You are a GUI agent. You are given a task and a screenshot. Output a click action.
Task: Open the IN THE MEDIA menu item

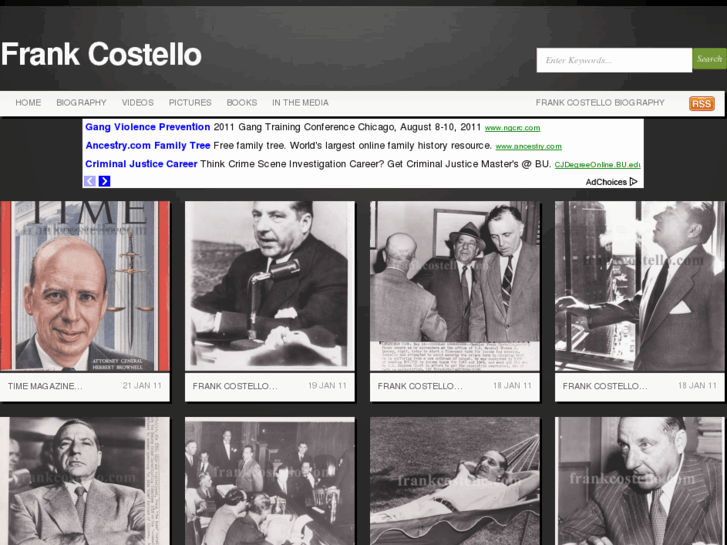300,103
